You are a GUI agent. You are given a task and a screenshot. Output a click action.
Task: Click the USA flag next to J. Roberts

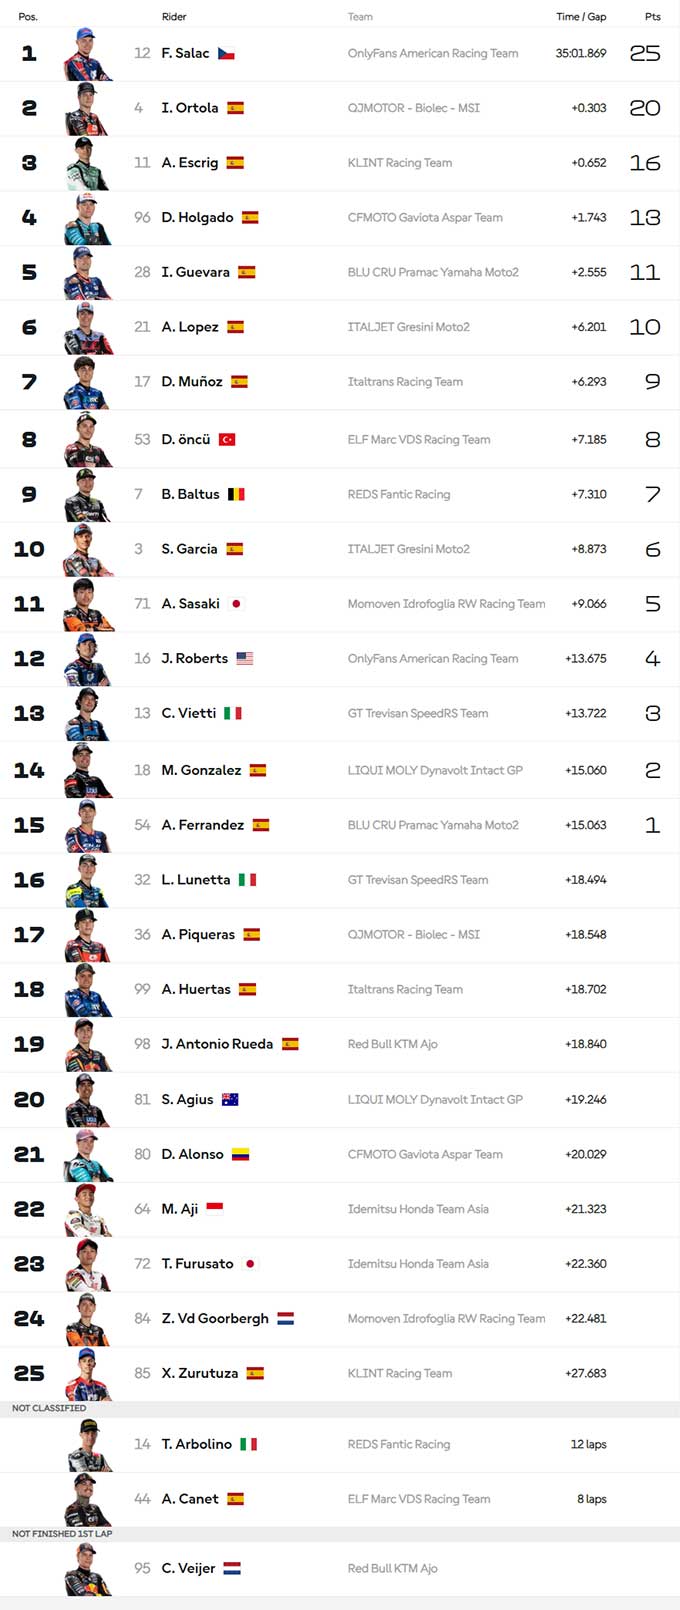[x=245, y=659]
